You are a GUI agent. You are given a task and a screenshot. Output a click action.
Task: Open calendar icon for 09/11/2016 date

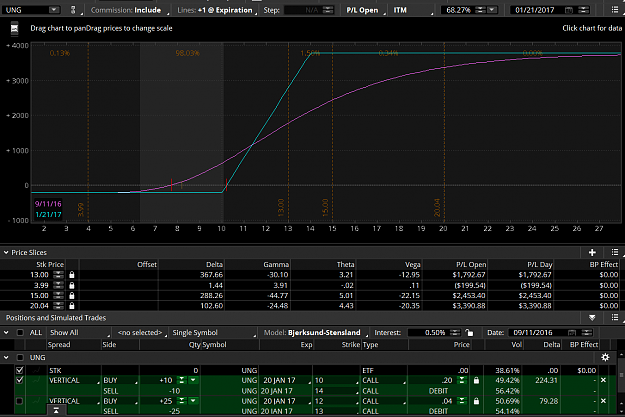[x=572, y=332]
